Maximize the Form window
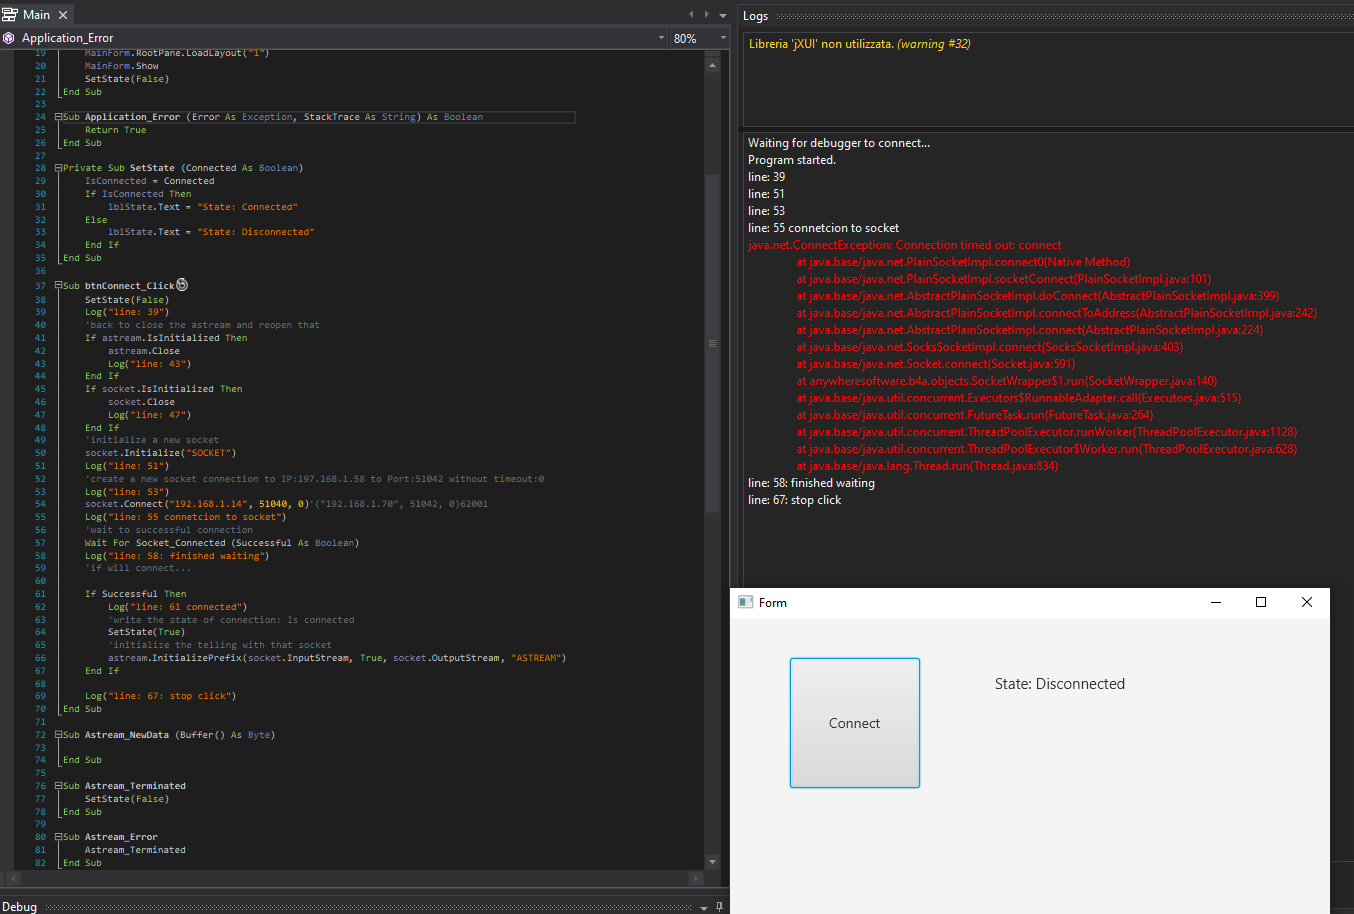The width and height of the screenshot is (1354, 914). (x=1260, y=602)
